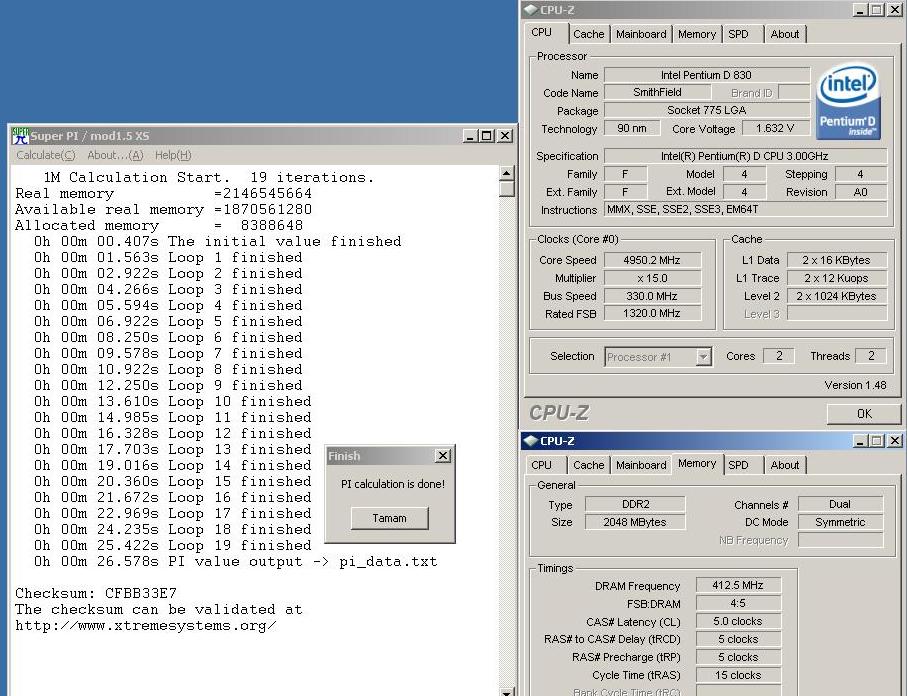Minimize the top CPU-Z window
The height and width of the screenshot is (696, 907).
point(860,10)
